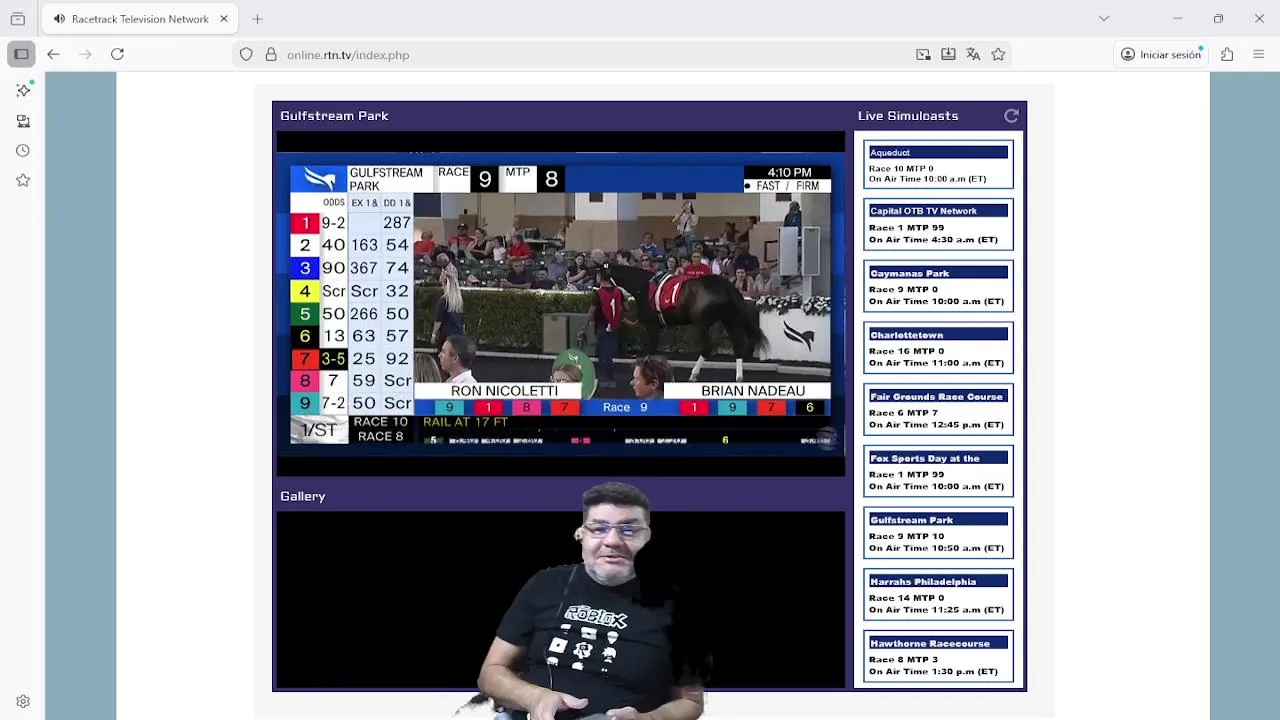
Task: Open a new browser tab
Action: point(257,19)
